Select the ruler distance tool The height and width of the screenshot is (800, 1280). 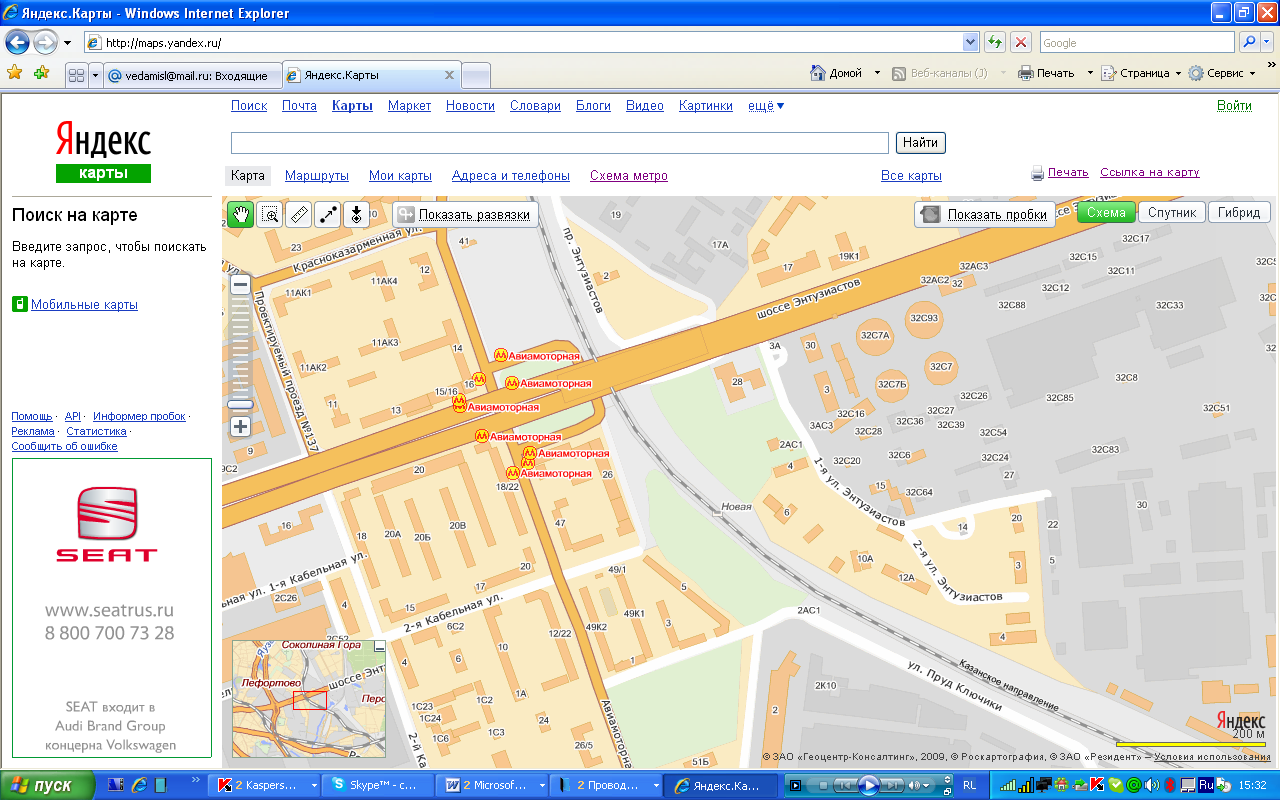pyautogui.click(x=298, y=214)
